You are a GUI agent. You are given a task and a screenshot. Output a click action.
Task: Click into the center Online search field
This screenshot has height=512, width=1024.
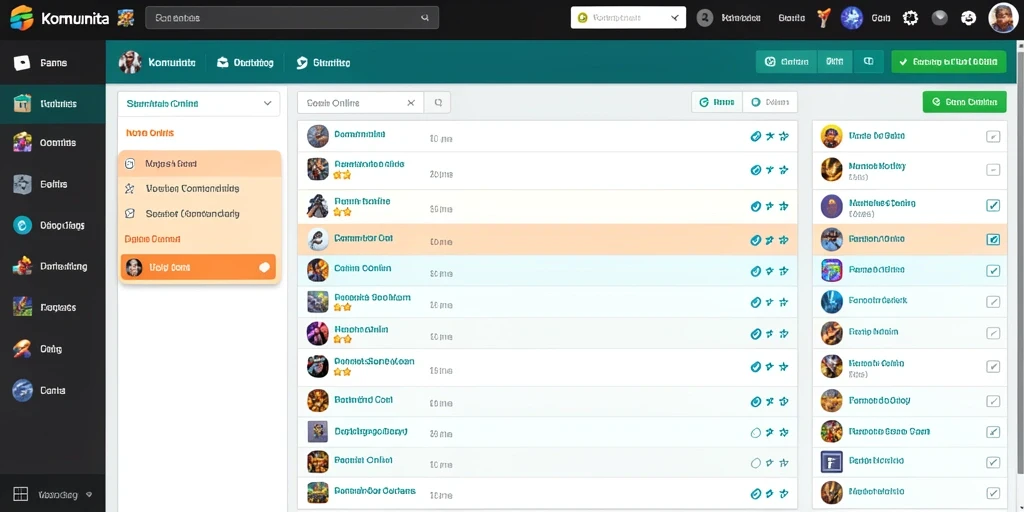[x=360, y=103]
